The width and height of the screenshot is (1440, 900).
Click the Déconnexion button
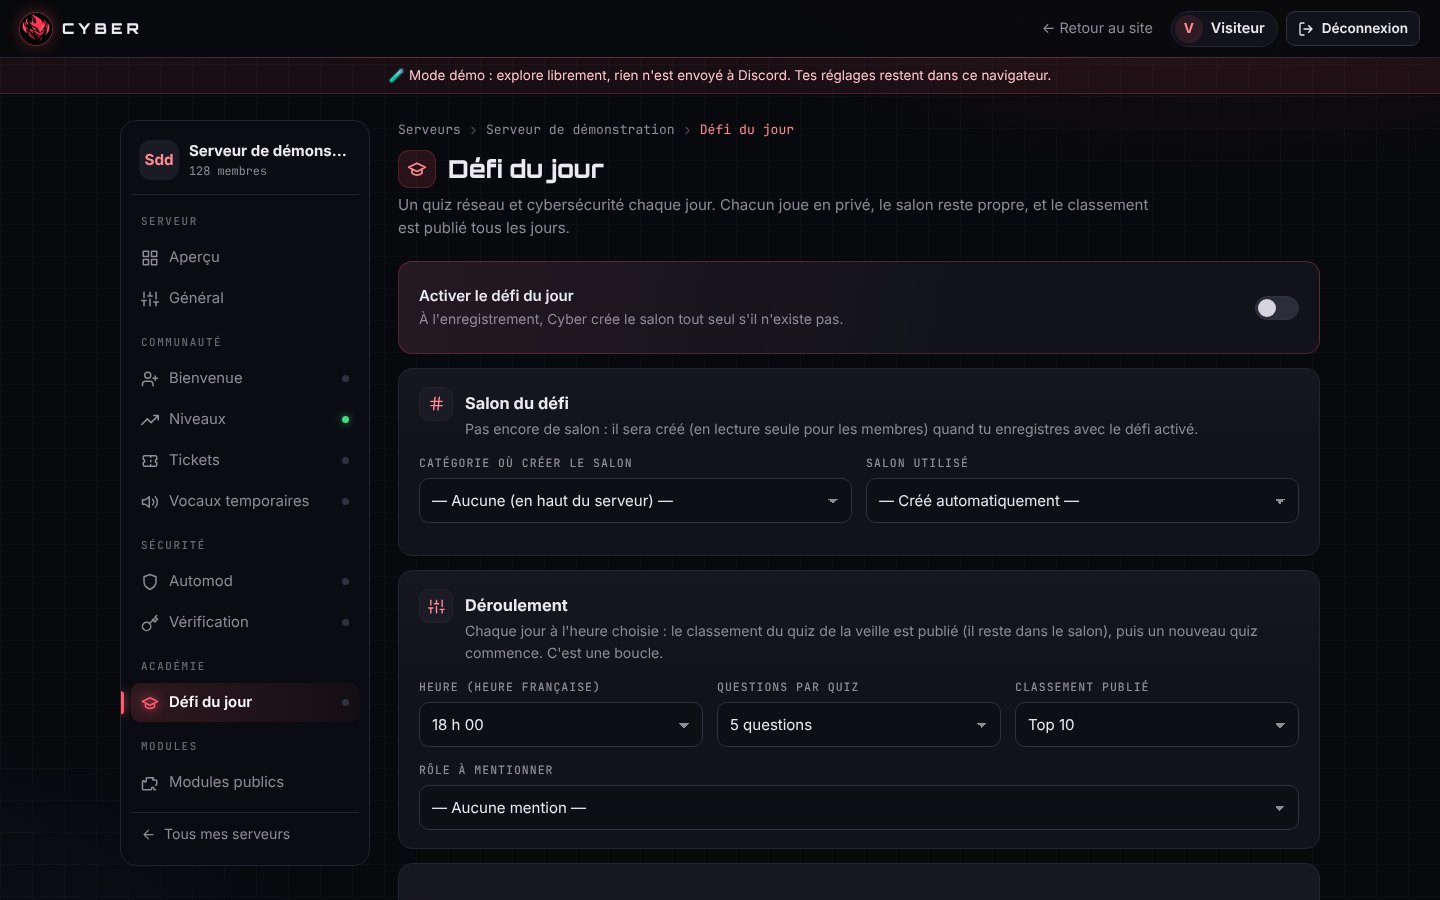(1353, 28)
